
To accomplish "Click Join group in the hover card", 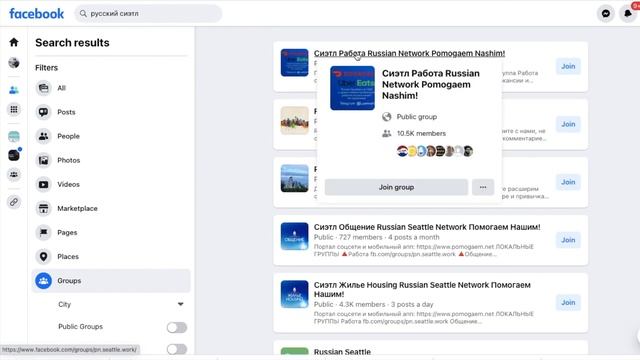I will pyautogui.click(x=396, y=187).
